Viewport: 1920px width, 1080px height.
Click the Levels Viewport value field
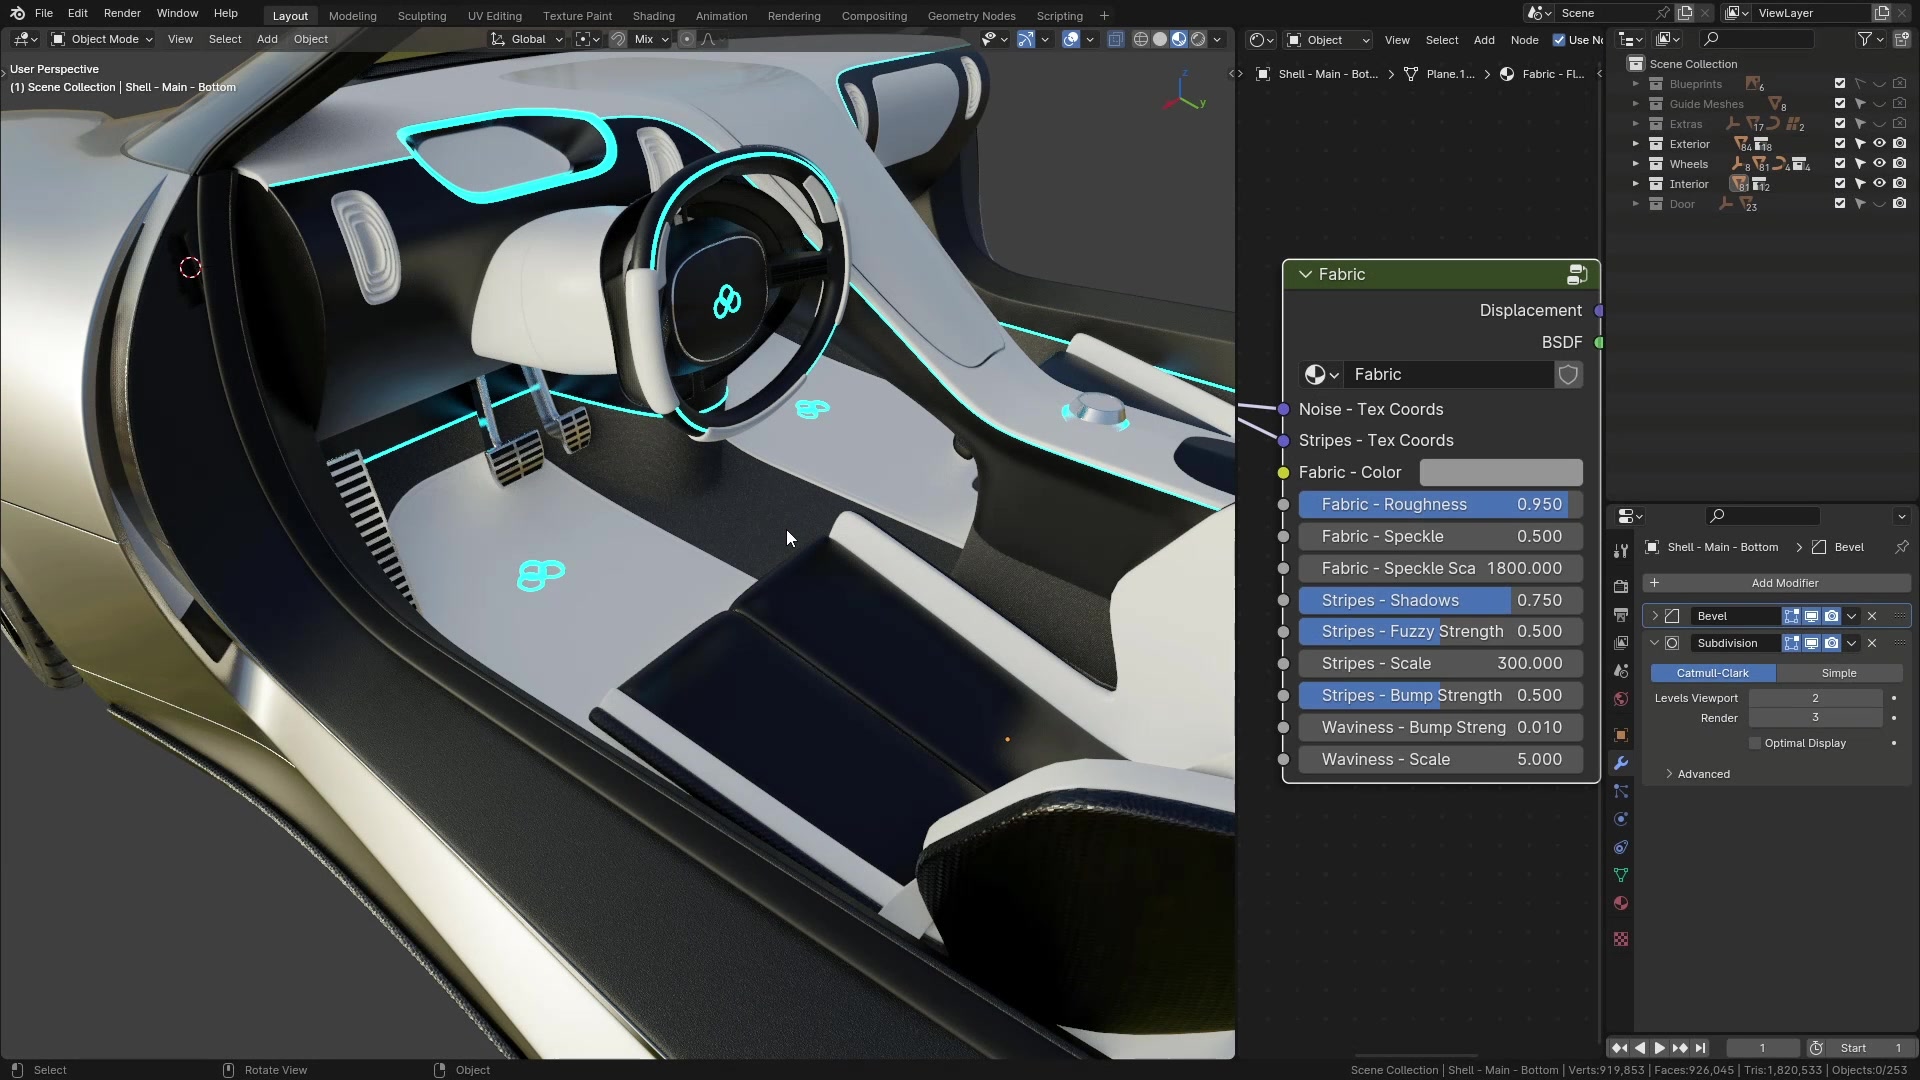tap(1815, 698)
